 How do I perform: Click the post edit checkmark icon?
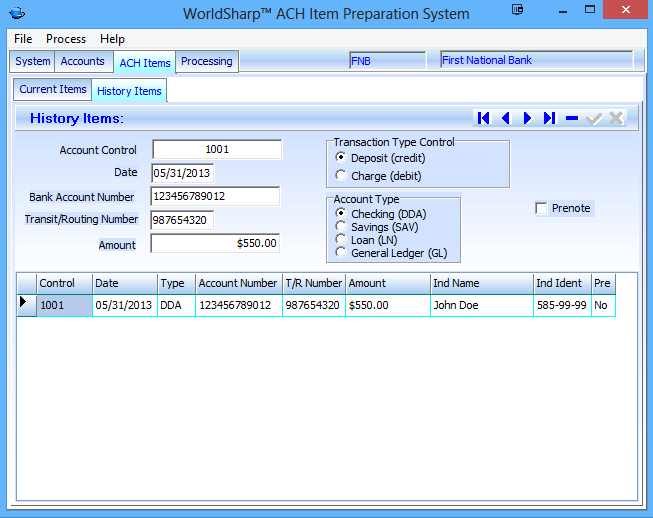click(x=594, y=118)
